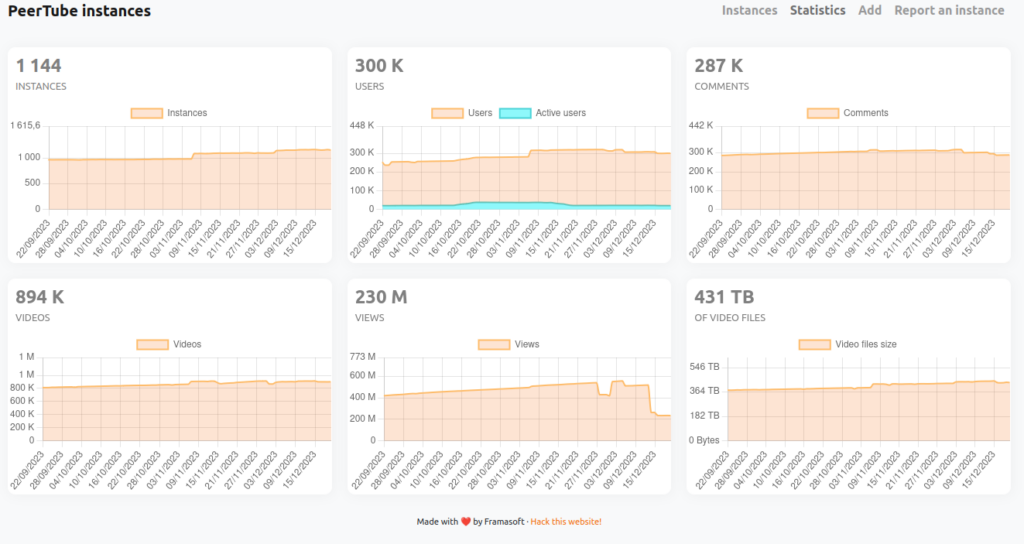
Task: Toggle the Instances legend color swatch
Action: 147,113
